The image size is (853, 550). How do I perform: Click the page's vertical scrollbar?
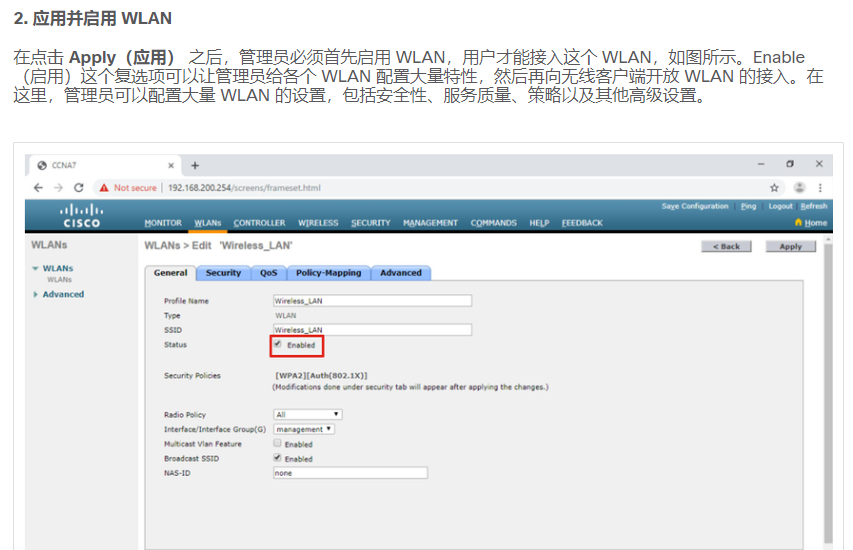click(x=827, y=400)
